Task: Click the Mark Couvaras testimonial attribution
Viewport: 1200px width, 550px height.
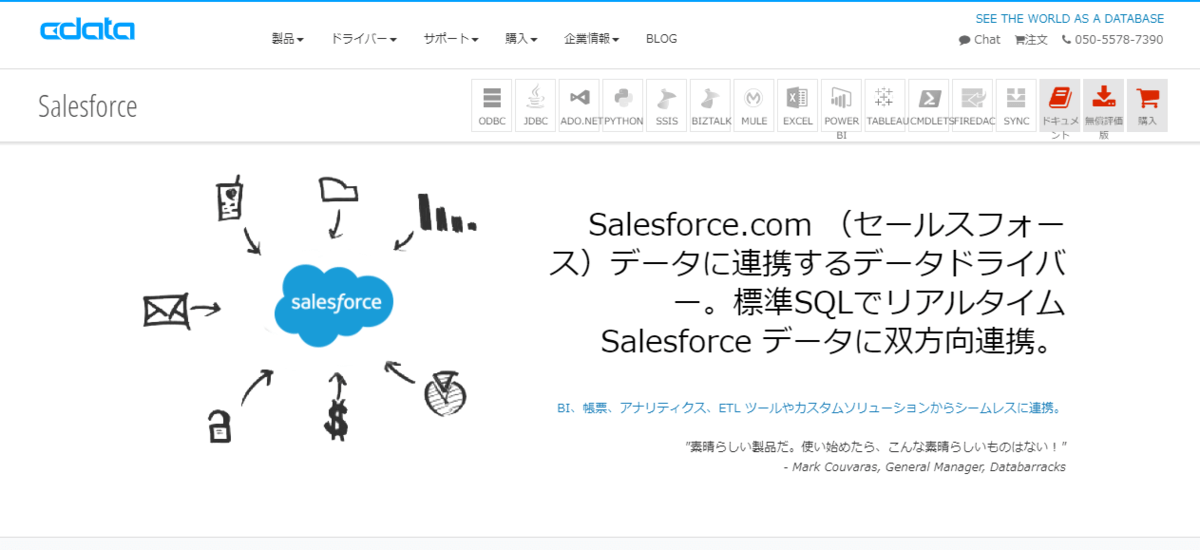Action: point(925,467)
